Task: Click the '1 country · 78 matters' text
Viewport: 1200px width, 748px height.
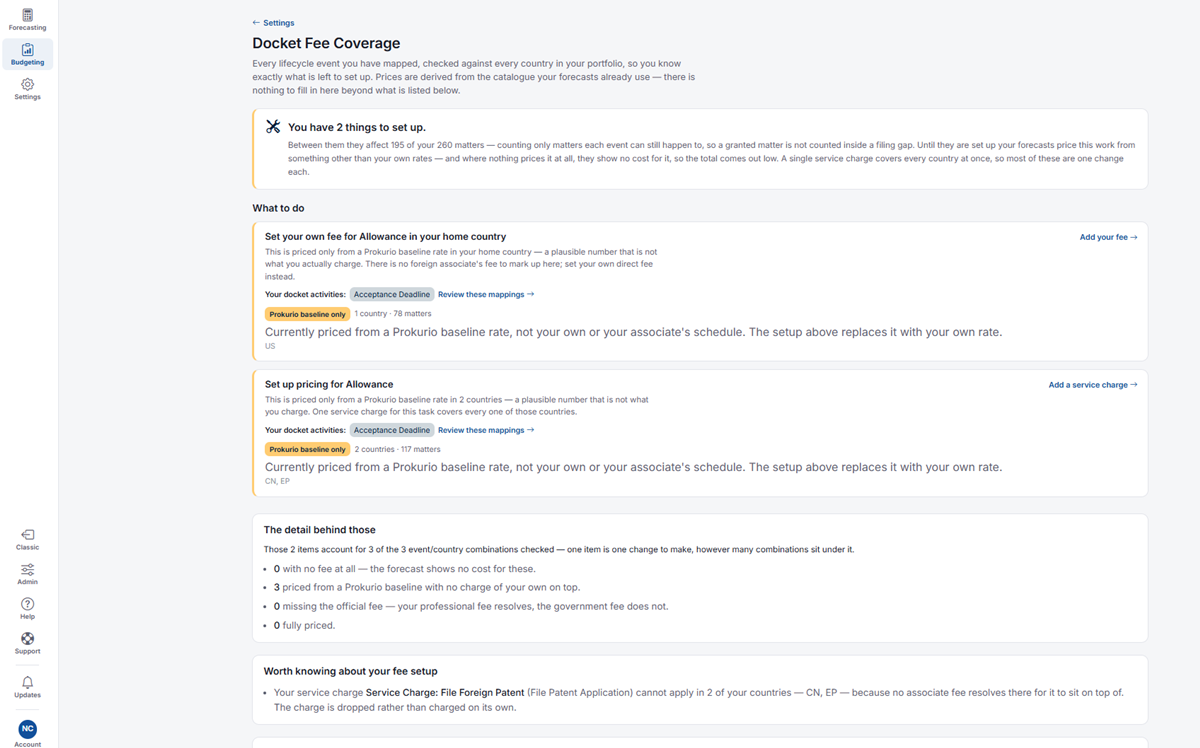Action: [x=393, y=314]
